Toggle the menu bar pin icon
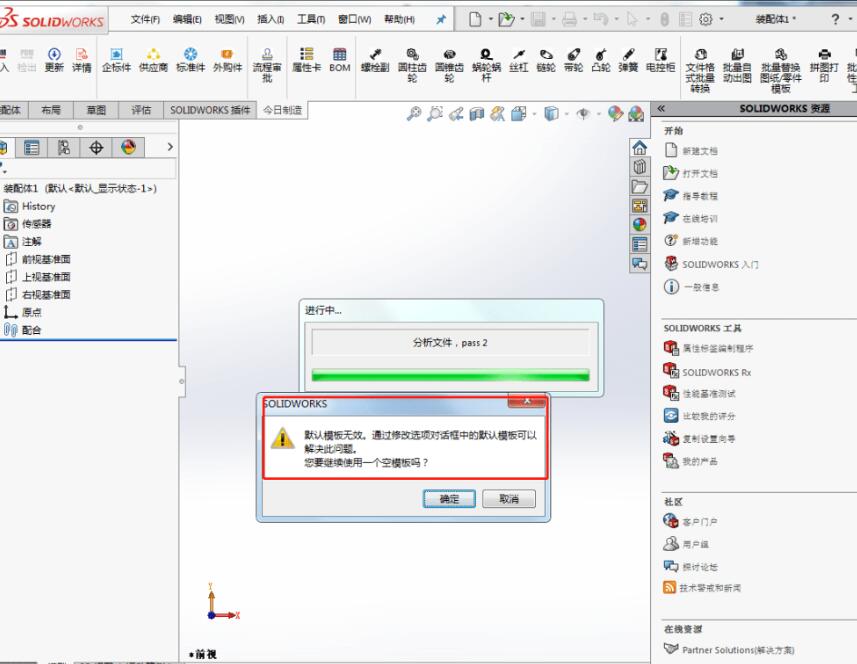 pyautogui.click(x=441, y=19)
